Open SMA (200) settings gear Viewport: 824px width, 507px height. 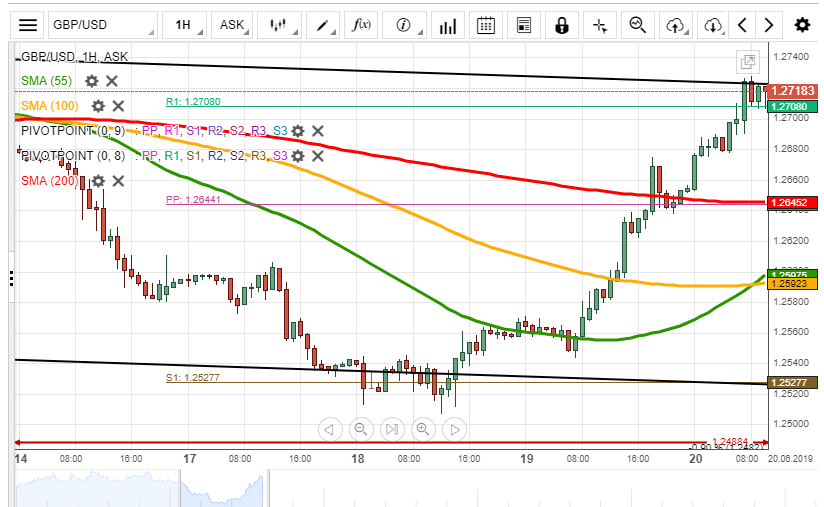98,181
